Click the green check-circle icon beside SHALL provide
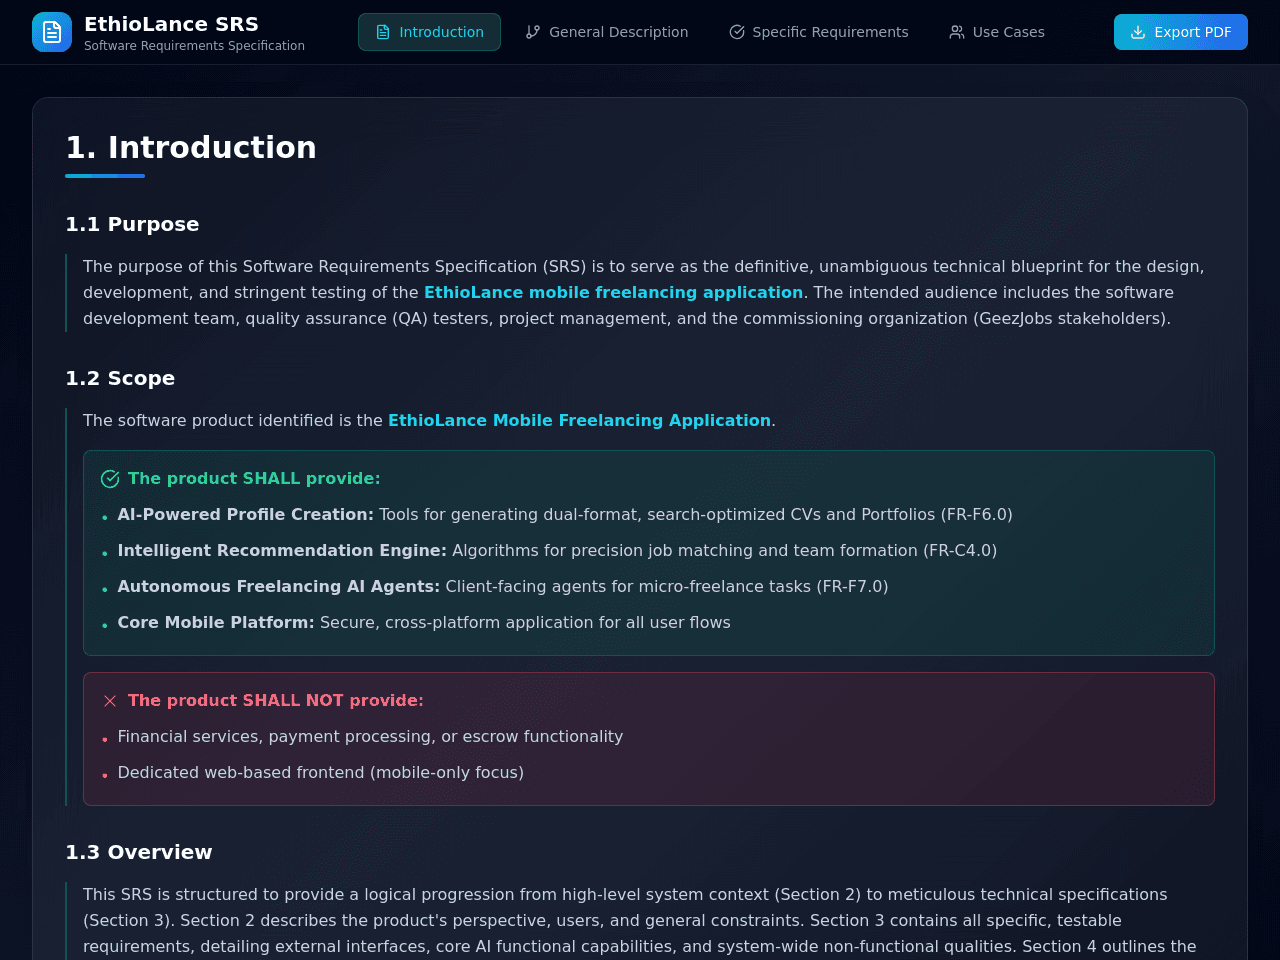This screenshot has width=1280, height=960. pyautogui.click(x=110, y=479)
